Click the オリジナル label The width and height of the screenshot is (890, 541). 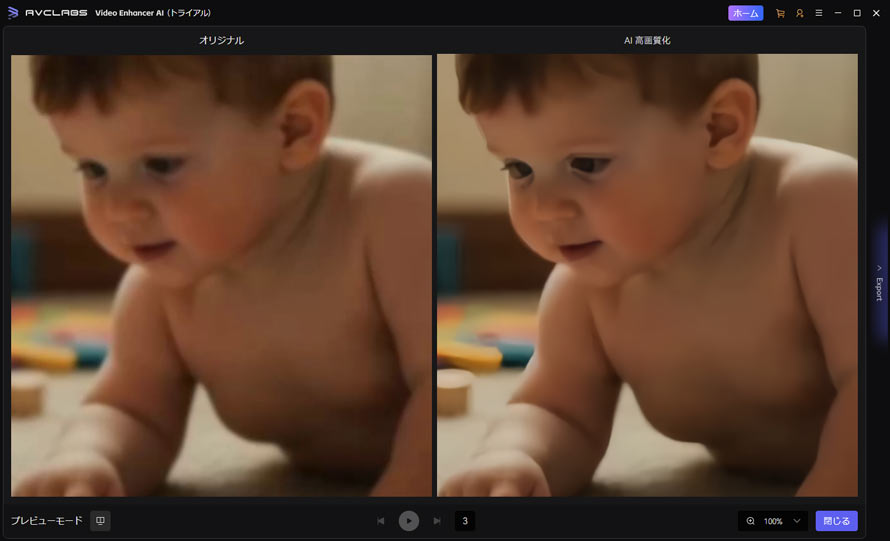pos(221,40)
